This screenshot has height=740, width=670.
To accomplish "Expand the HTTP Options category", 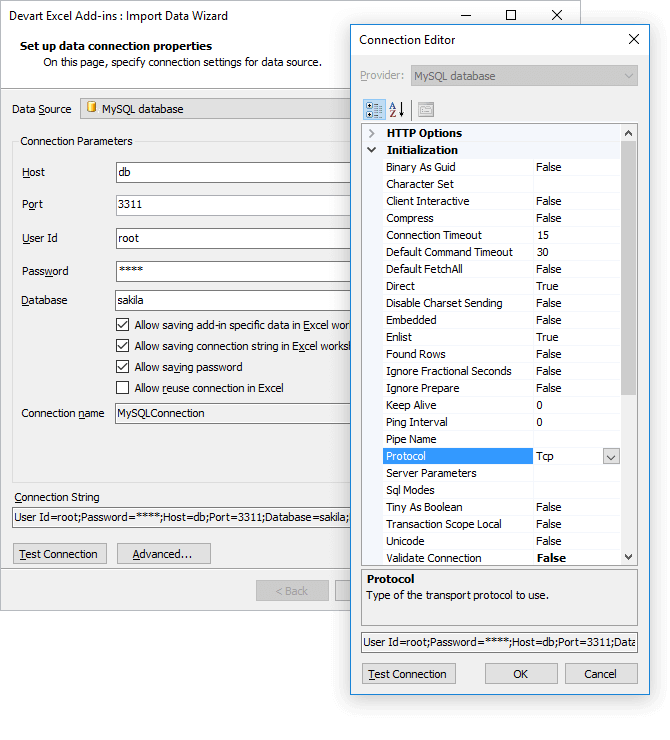I will tap(372, 133).
